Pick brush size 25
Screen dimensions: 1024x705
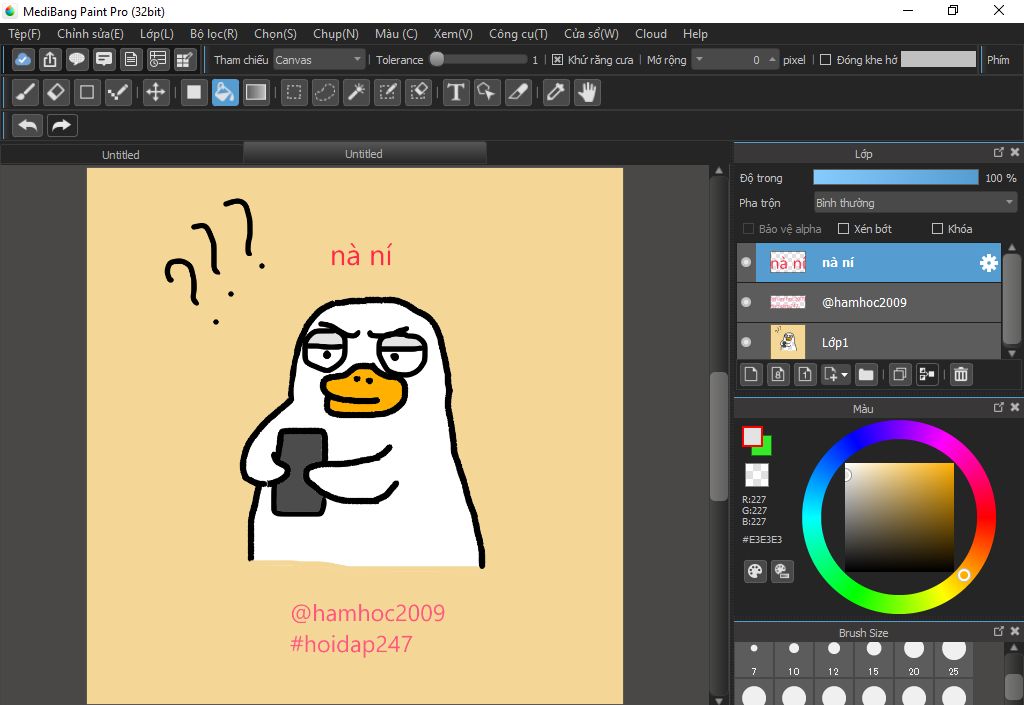[x=953, y=659]
